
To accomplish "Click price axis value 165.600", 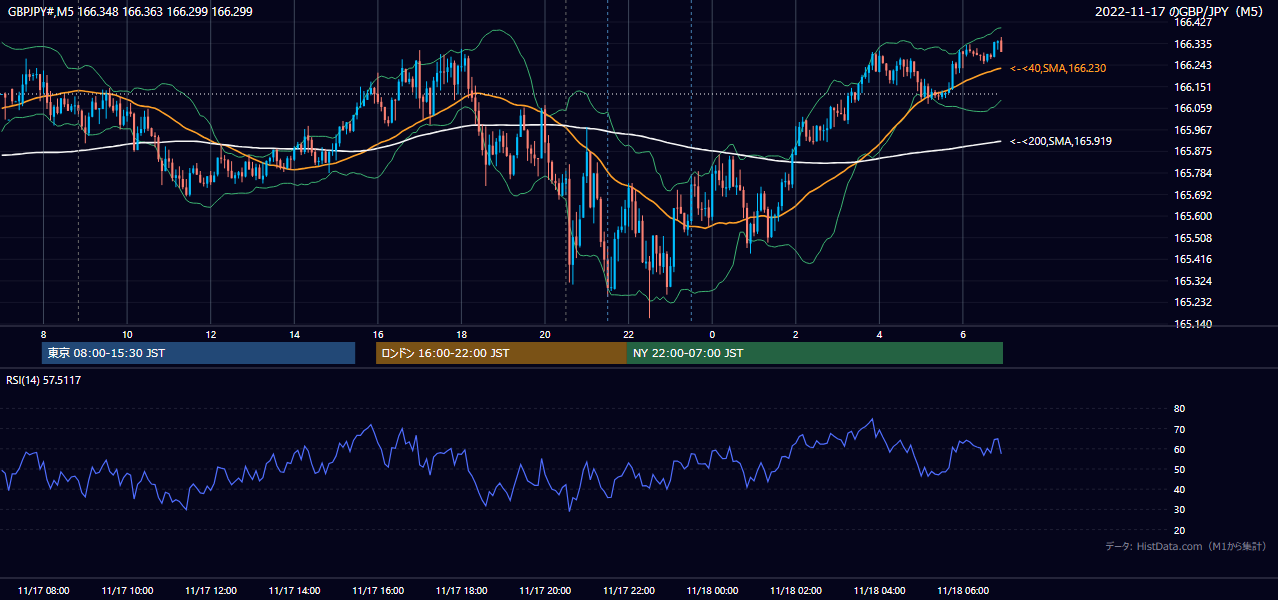I will (x=1193, y=216).
